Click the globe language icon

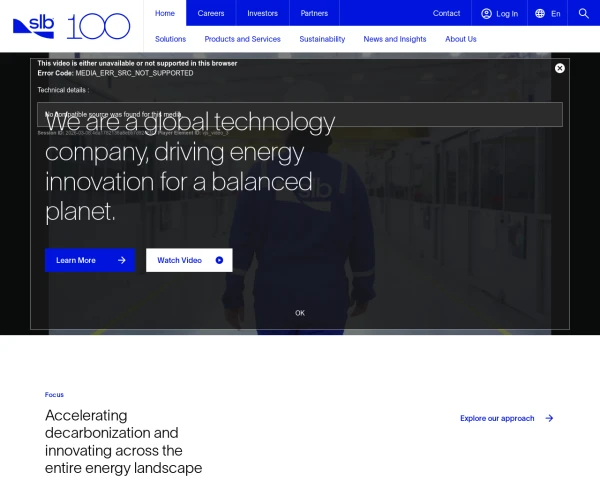pyautogui.click(x=540, y=14)
